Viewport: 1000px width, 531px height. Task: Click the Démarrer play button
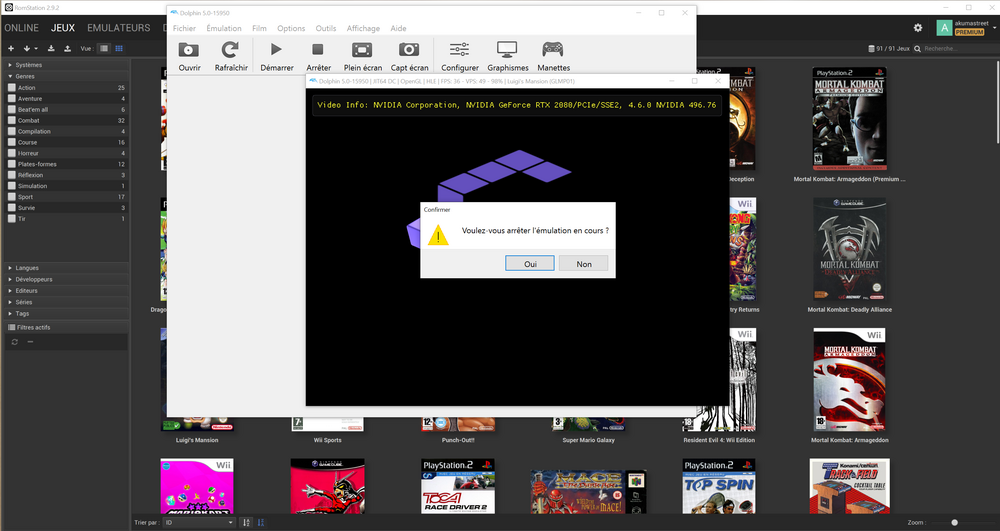276,50
